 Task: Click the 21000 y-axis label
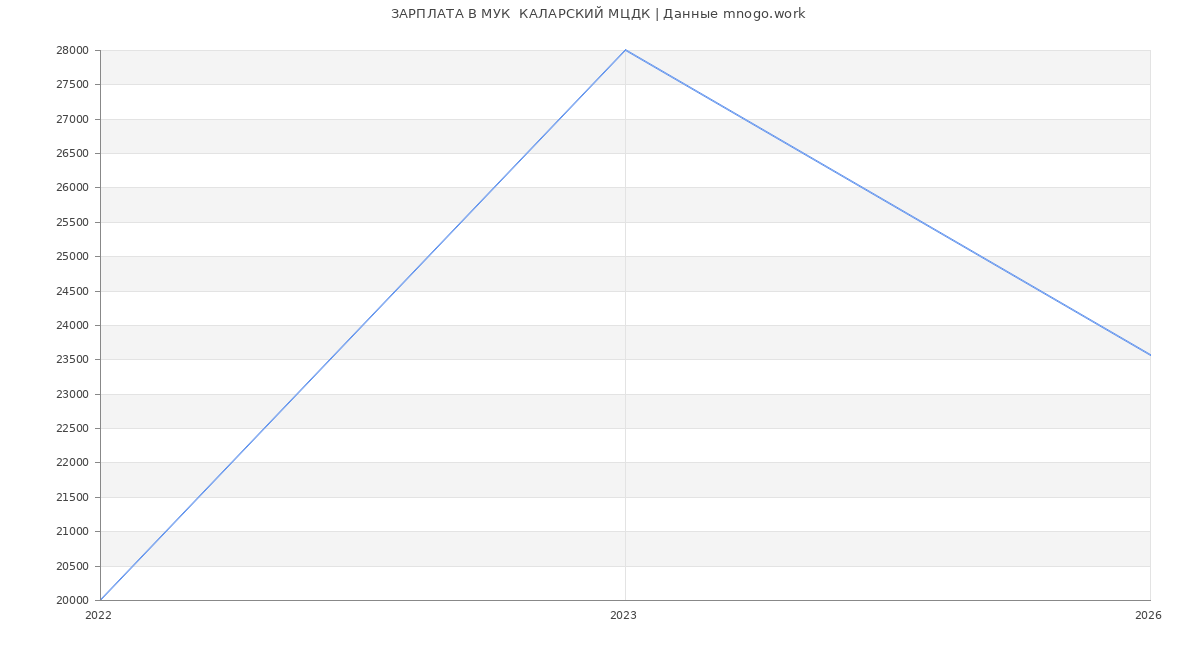tap(73, 531)
